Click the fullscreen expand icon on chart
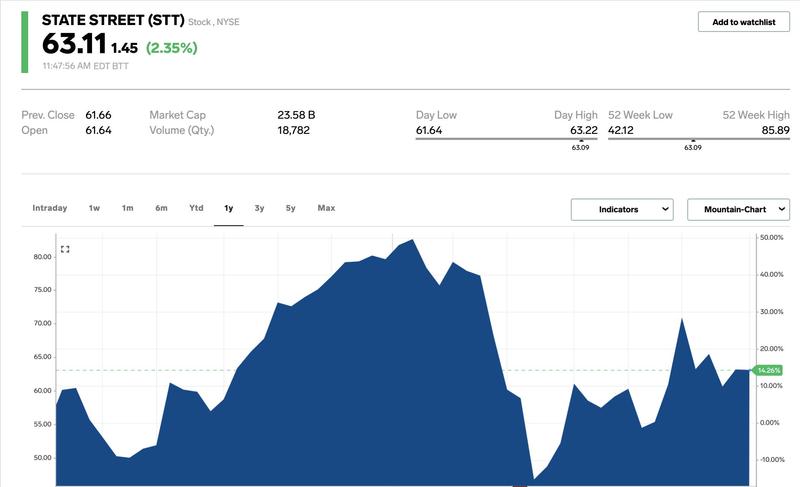 [x=65, y=249]
